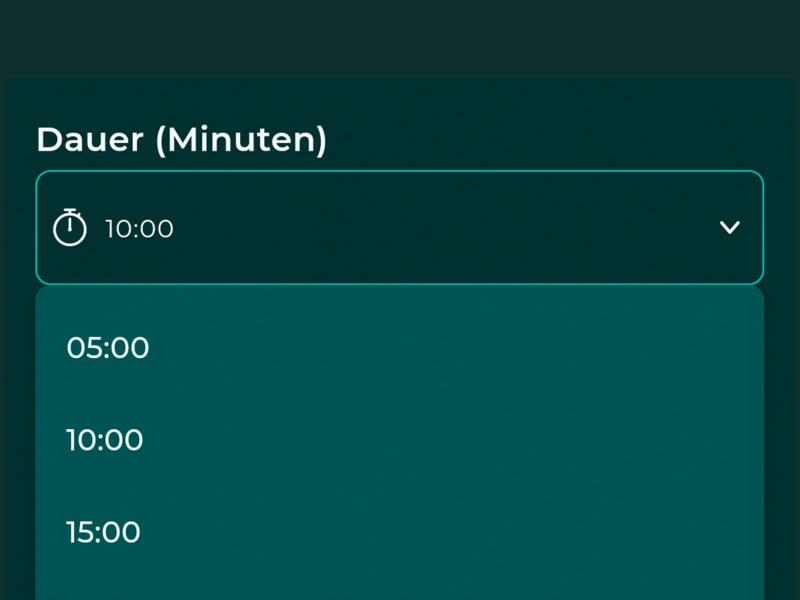Select the currently shown 10:00 value

pos(139,229)
